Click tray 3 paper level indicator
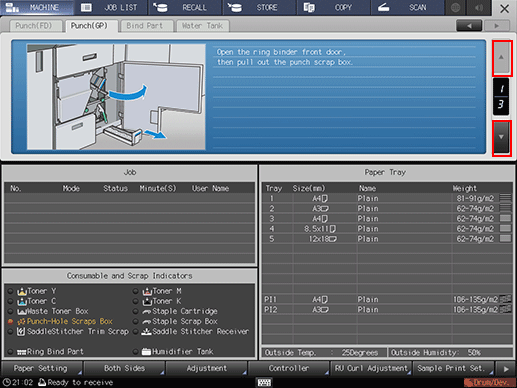Image resolution: width=517 pixels, height=388 pixels. point(506,219)
